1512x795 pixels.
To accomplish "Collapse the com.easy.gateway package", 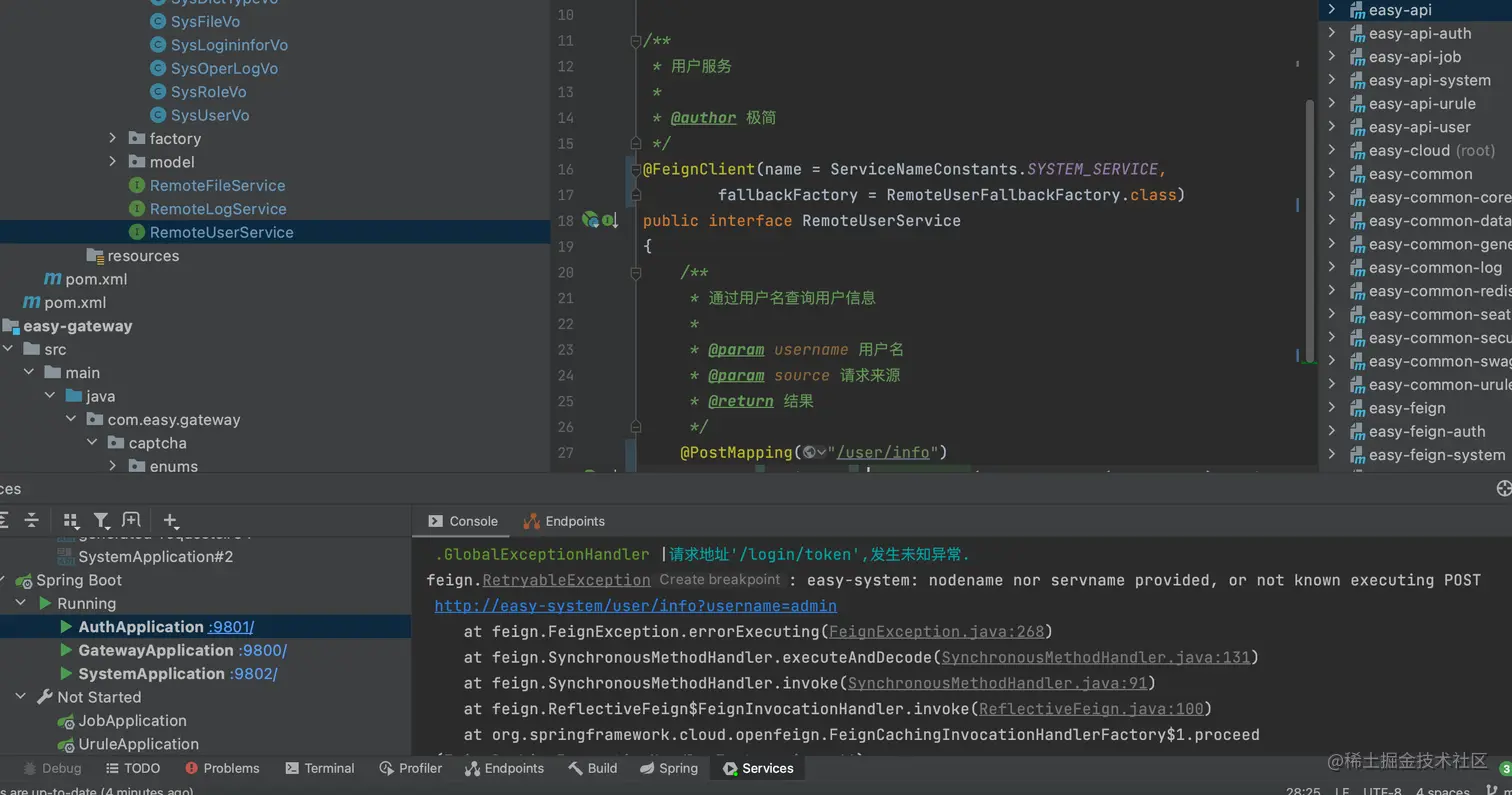I will [x=71, y=419].
